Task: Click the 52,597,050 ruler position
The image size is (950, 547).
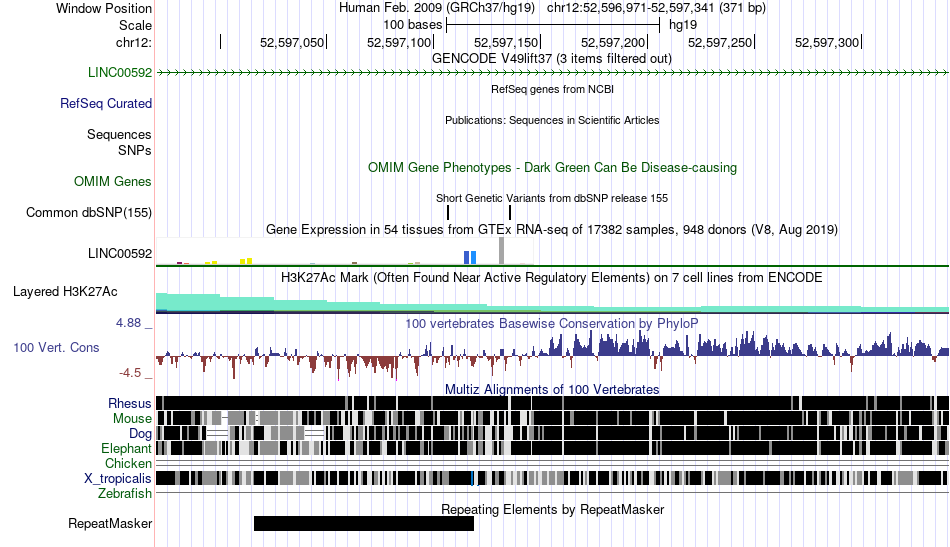Action: point(292,42)
